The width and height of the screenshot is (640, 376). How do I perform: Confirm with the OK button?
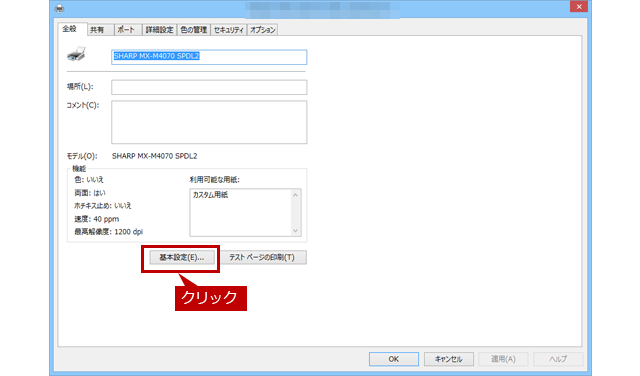pos(393,359)
